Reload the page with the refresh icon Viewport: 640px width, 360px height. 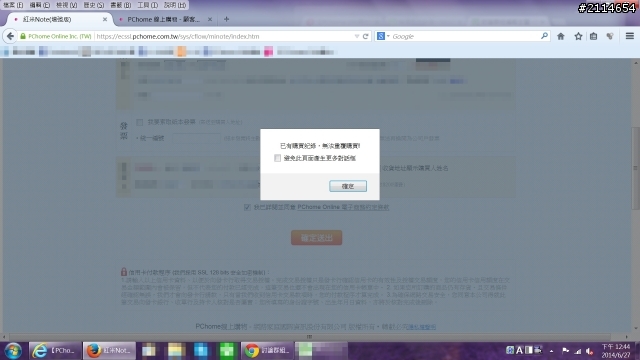366,36
